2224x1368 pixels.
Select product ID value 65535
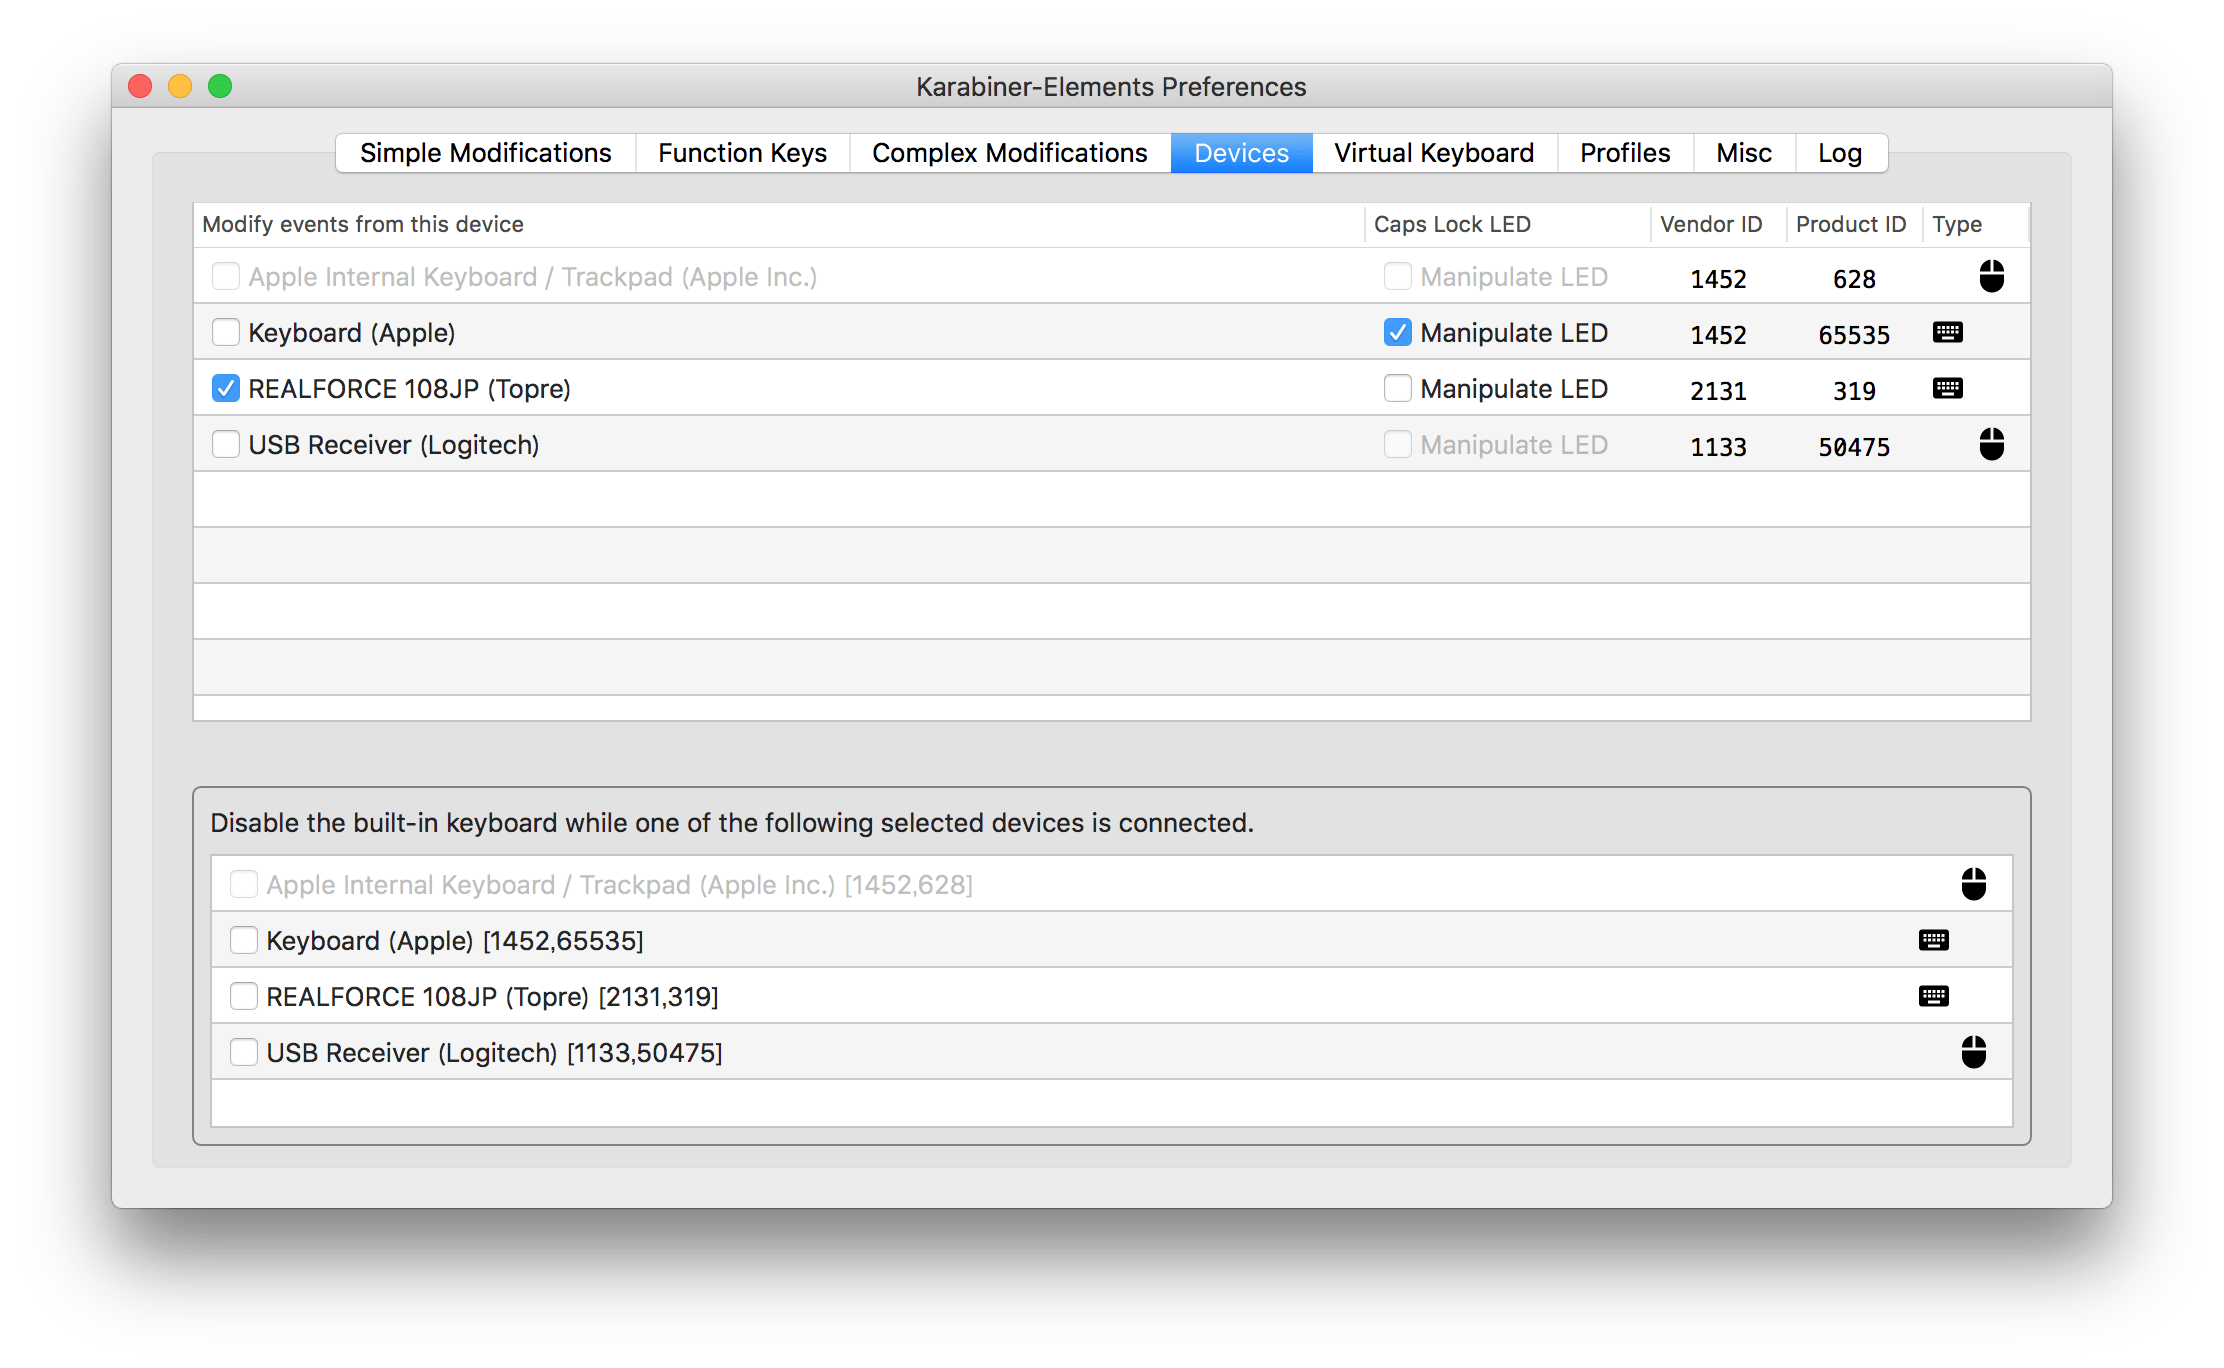click(x=1854, y=334)
